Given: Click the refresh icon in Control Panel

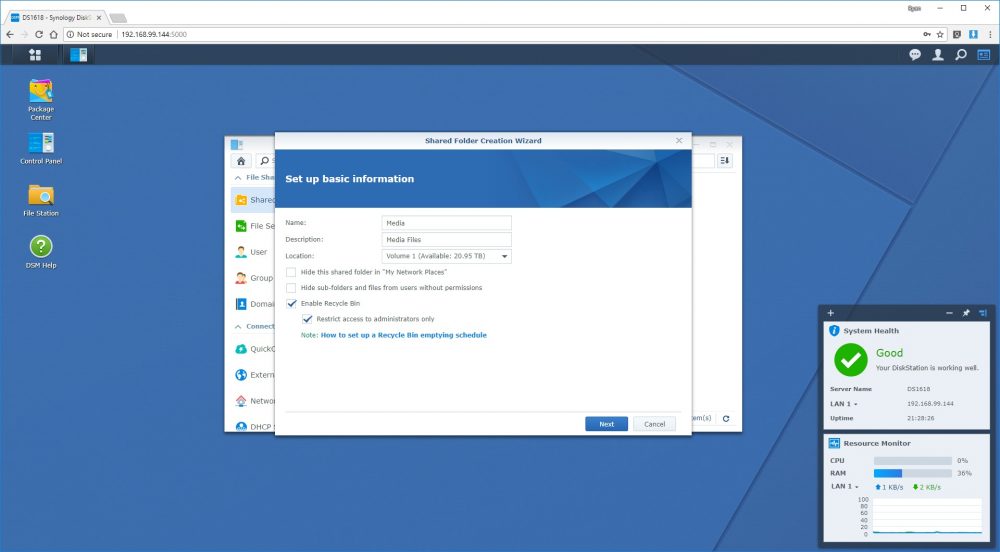Looking at the screenshot, I should click(x=726, y=419).
